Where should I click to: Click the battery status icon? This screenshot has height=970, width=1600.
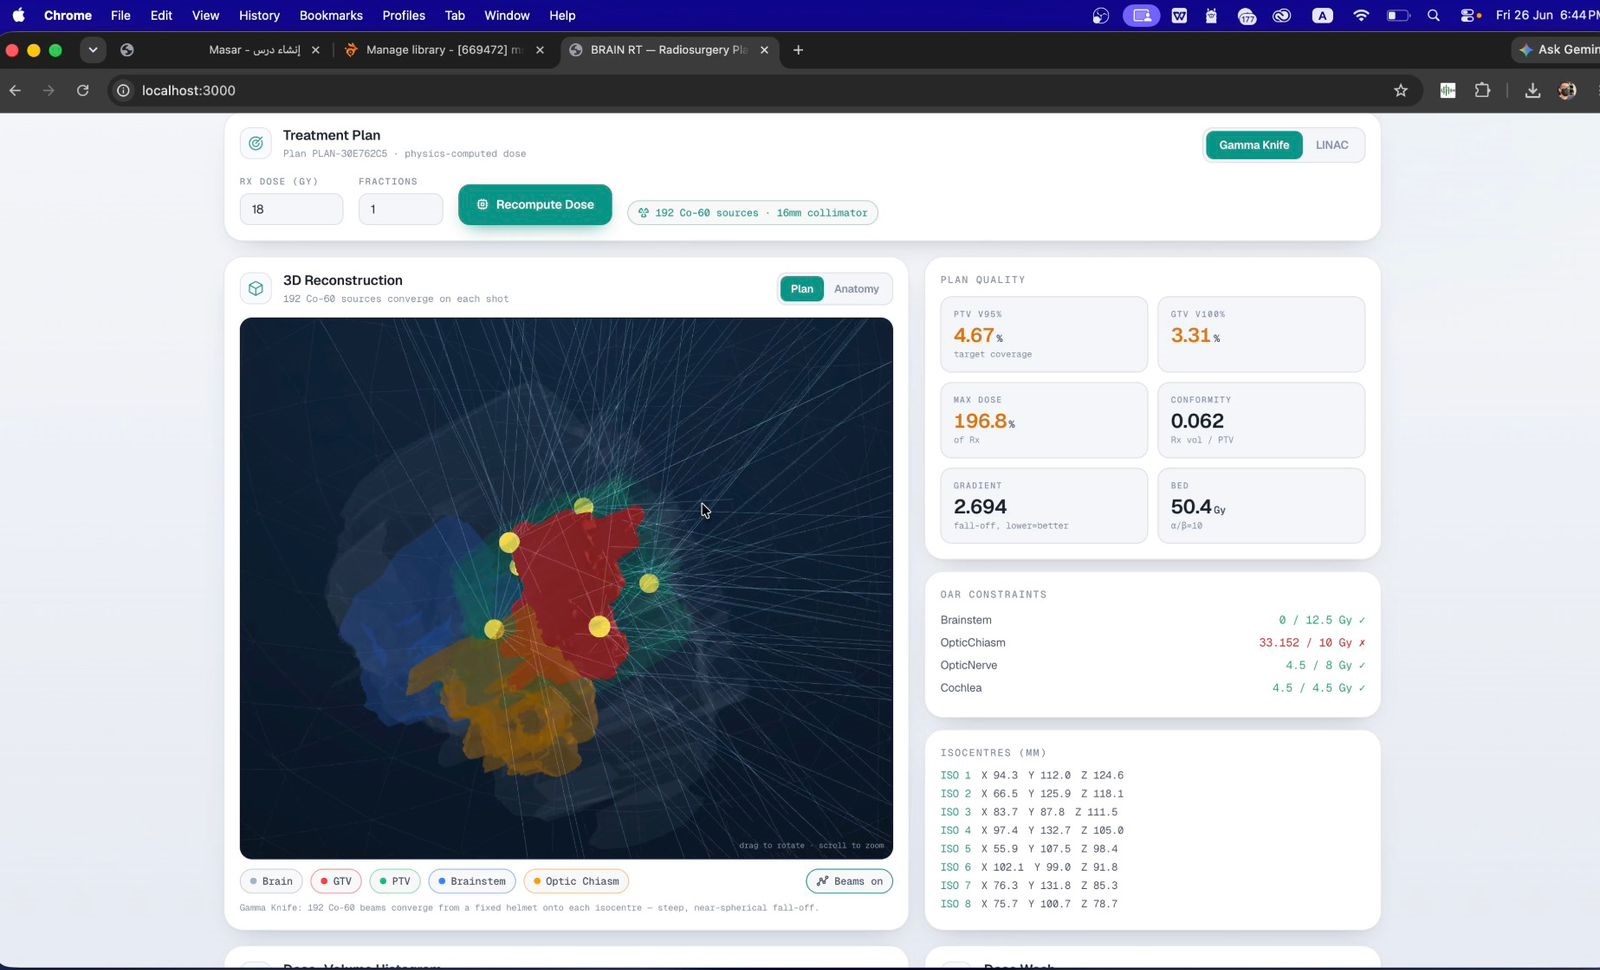[1398, 15]
